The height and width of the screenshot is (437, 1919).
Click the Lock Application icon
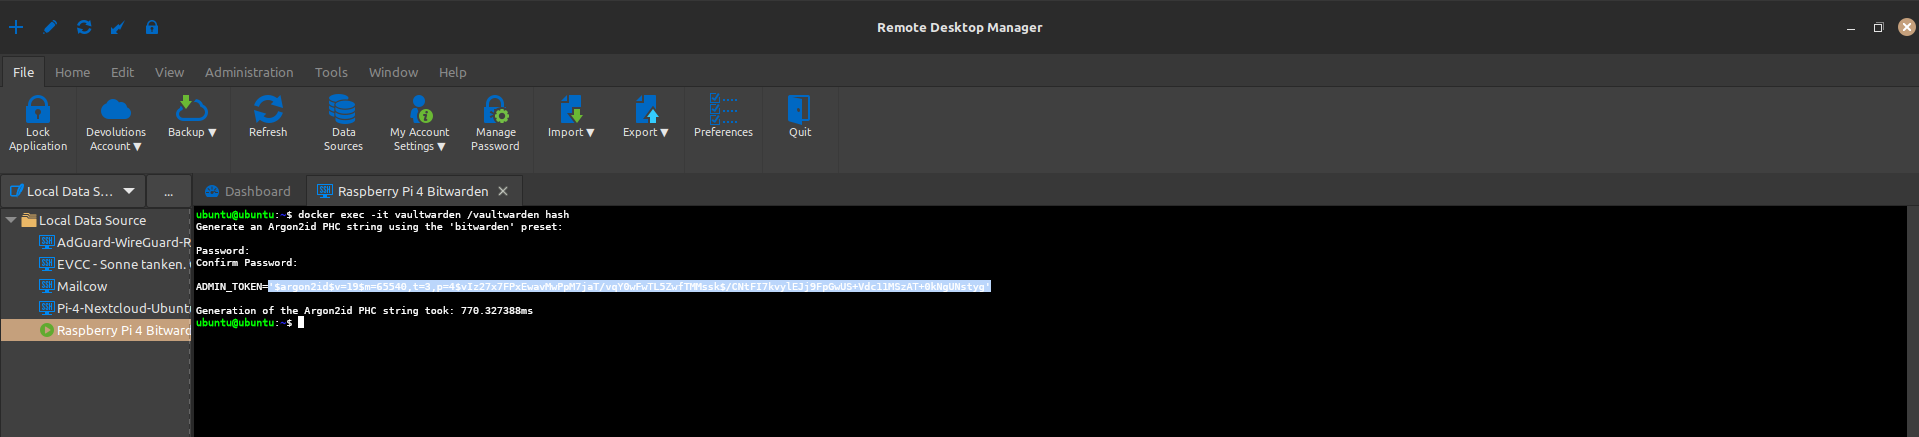[x=38, y=110]
